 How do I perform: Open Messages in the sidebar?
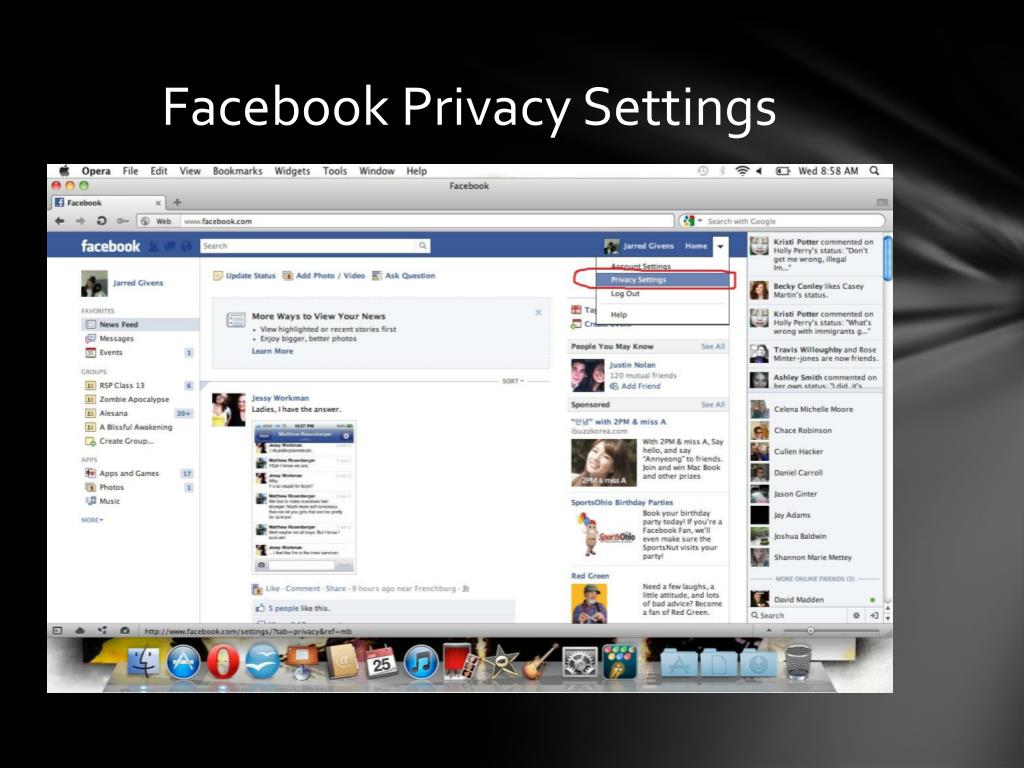[x=116, y=338]
